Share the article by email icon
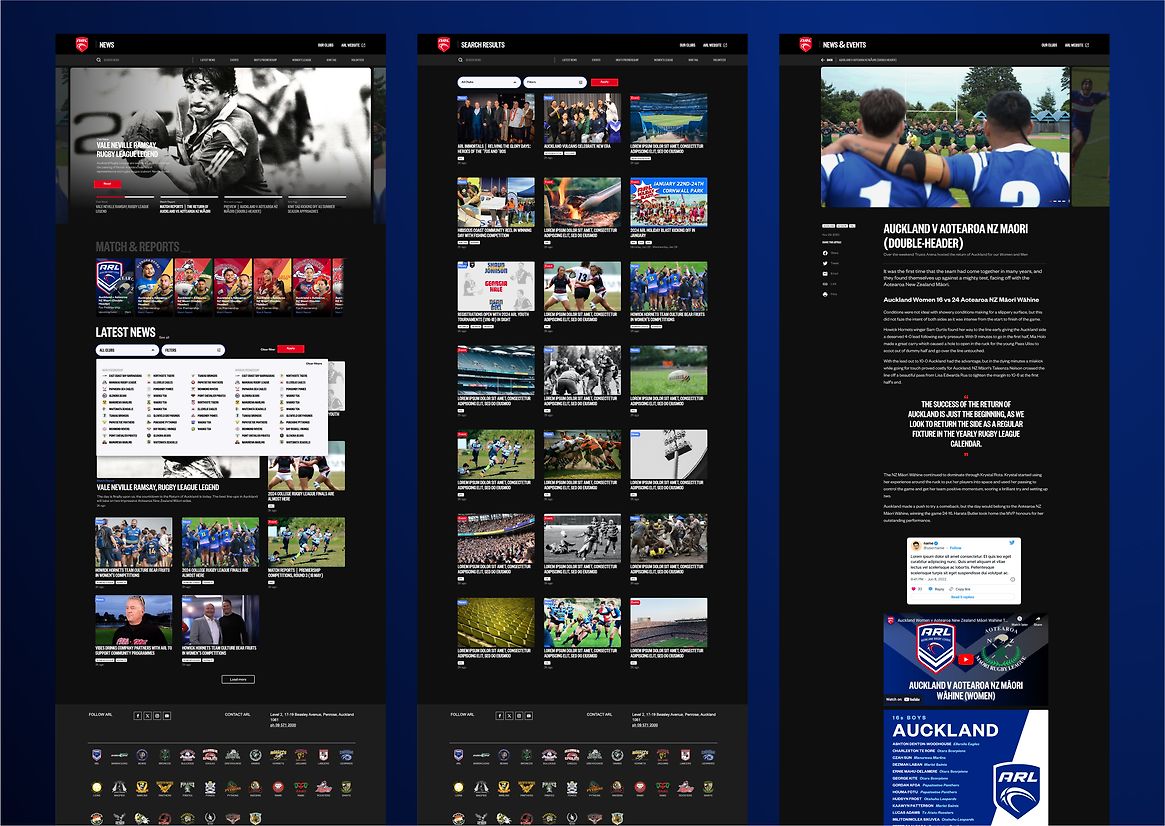Screen dimensions: 1165x826 (824, 273)
